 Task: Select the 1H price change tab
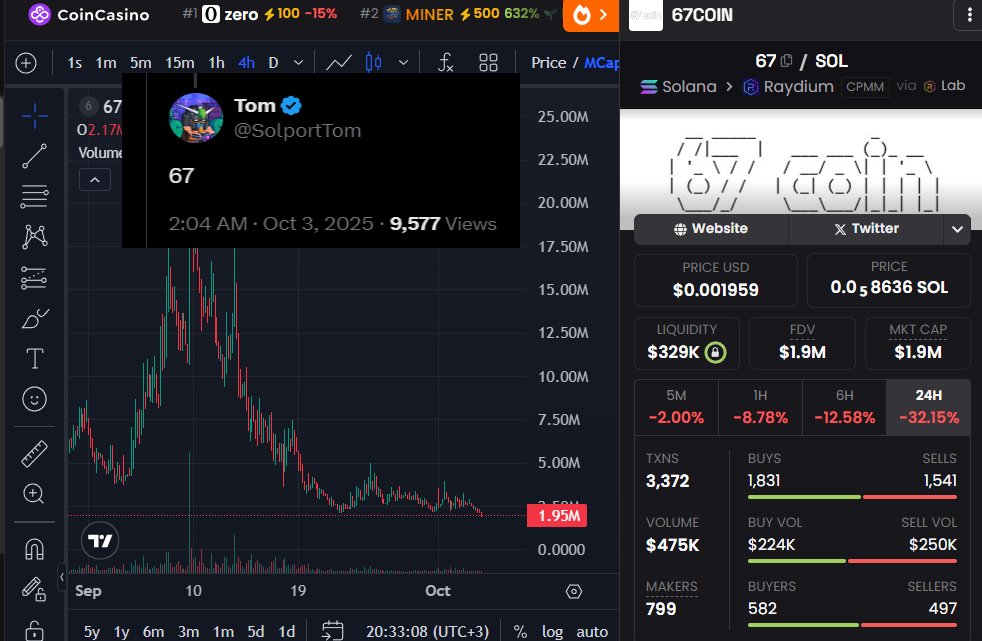click(x=760, y=407)
